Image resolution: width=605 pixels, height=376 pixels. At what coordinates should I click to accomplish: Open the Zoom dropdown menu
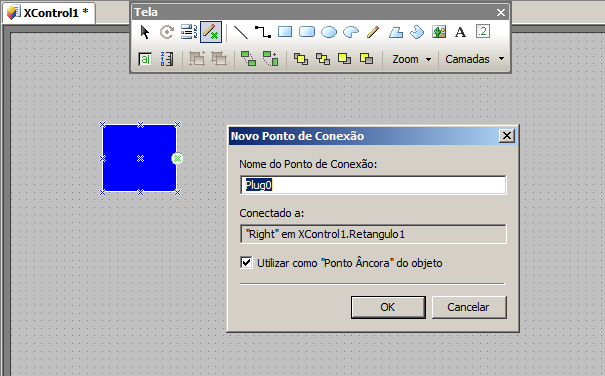click(x=411, y=59)
